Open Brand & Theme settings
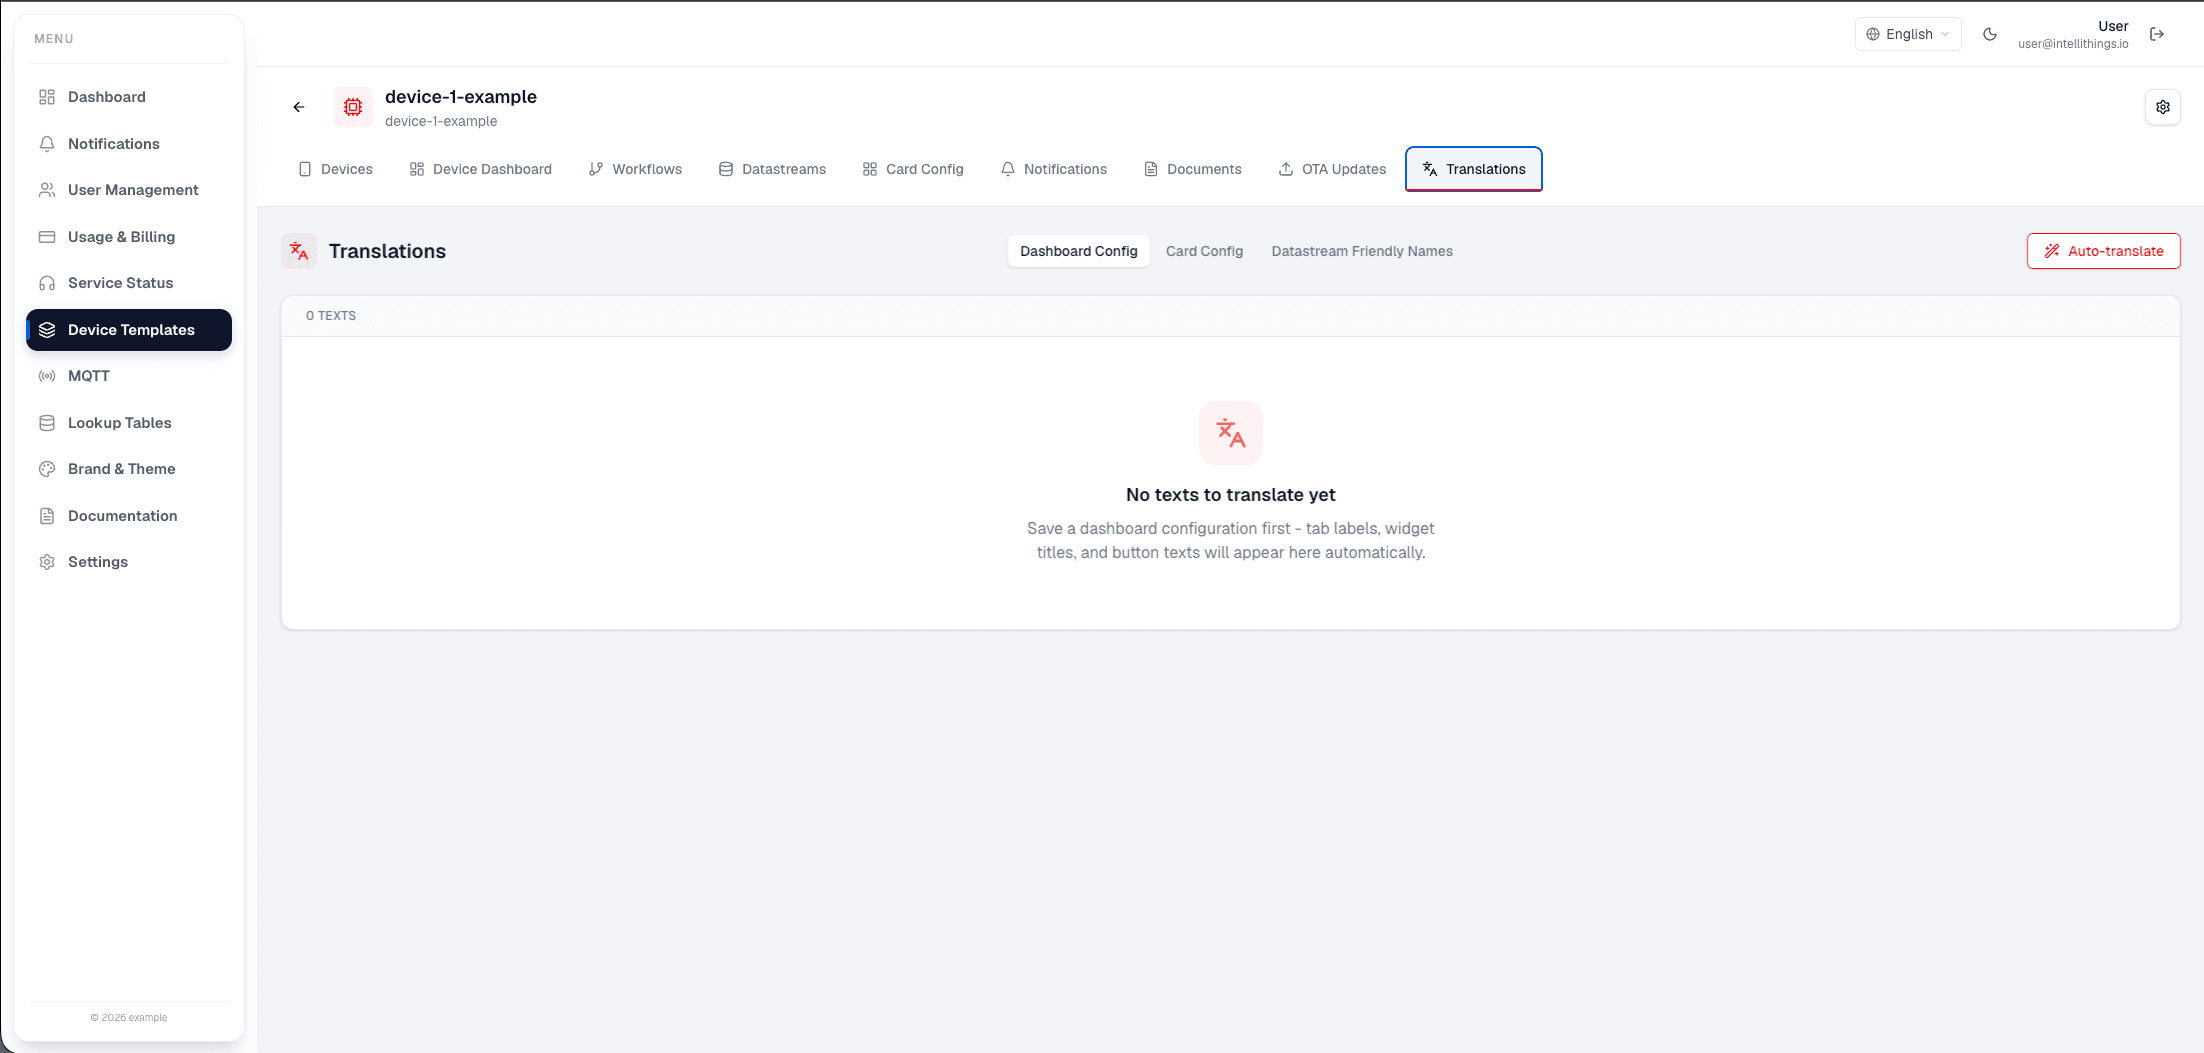Viewport: 2204px width, 1053px height. [x=129, y=469]
